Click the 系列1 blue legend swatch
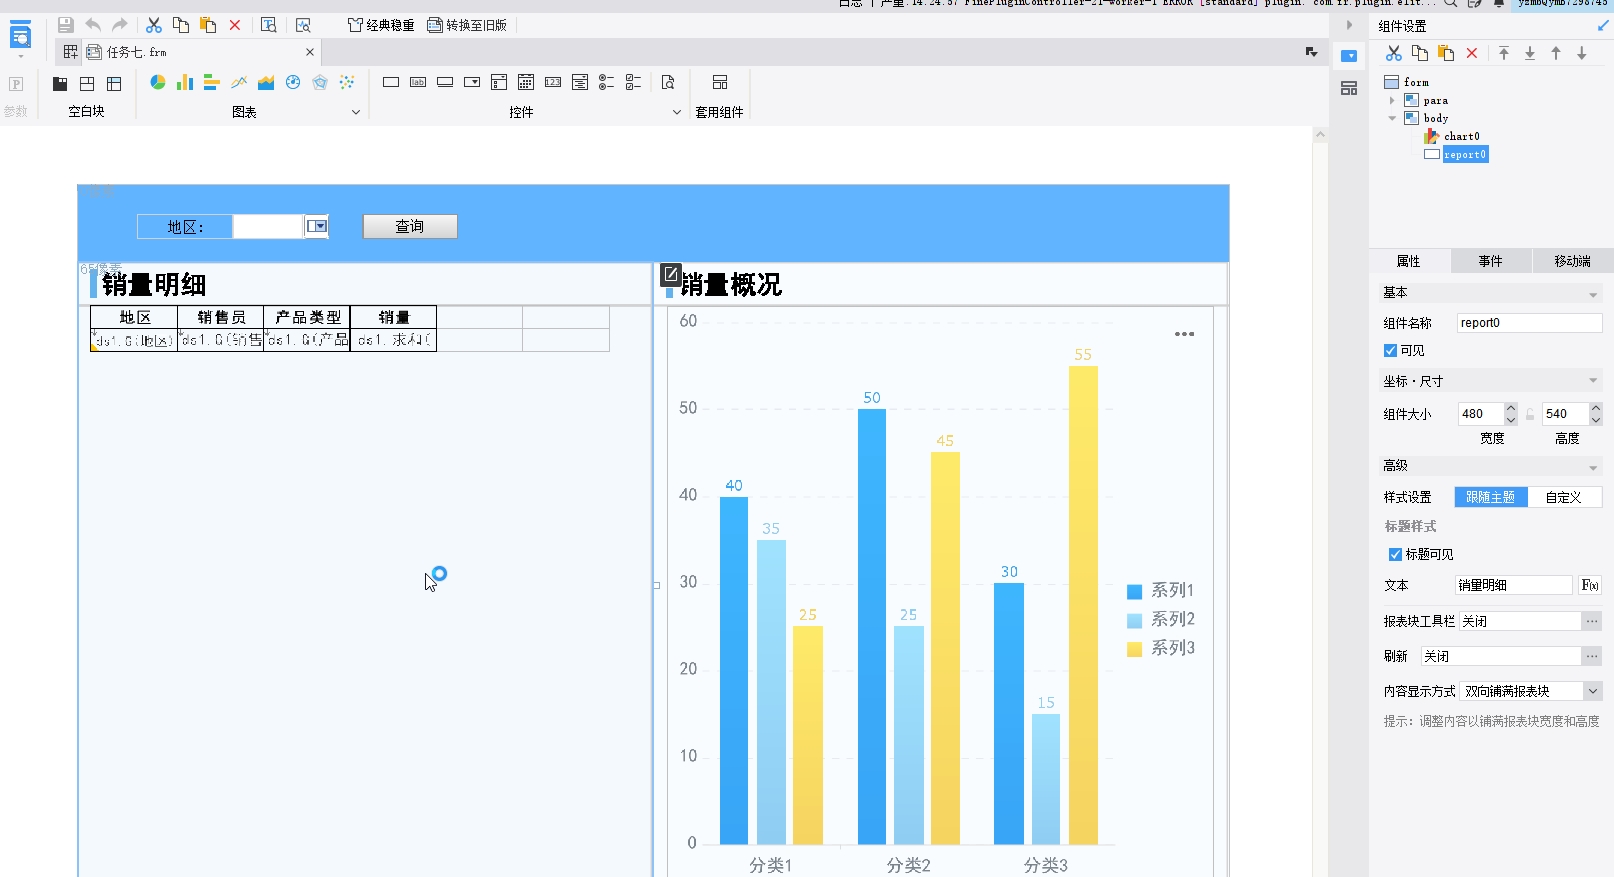Viewport: 1614px width, 877px height. point(1134,591)
